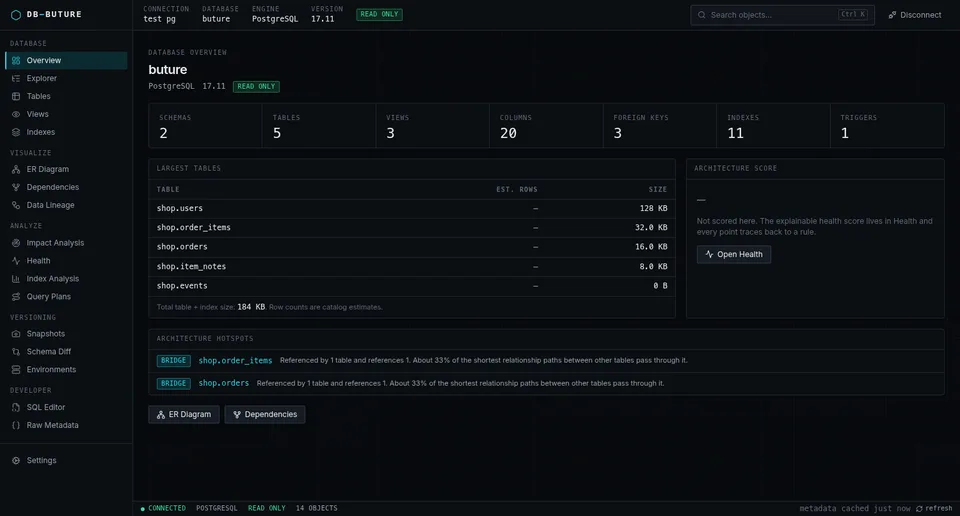The width and height of the screenshot is (960, 516).
Task: Click the search magnifier icon
Action: coord(702,15)
